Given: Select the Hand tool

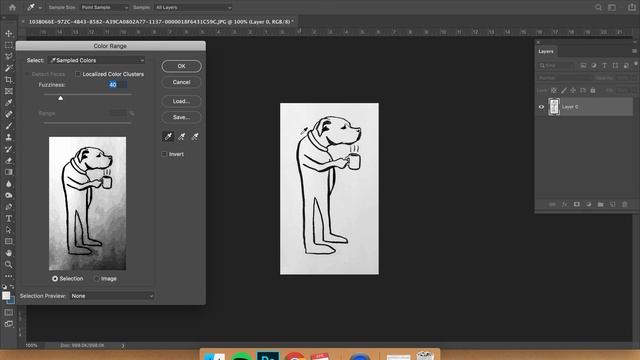Looking at the screenshot, I should click(9, 253).
